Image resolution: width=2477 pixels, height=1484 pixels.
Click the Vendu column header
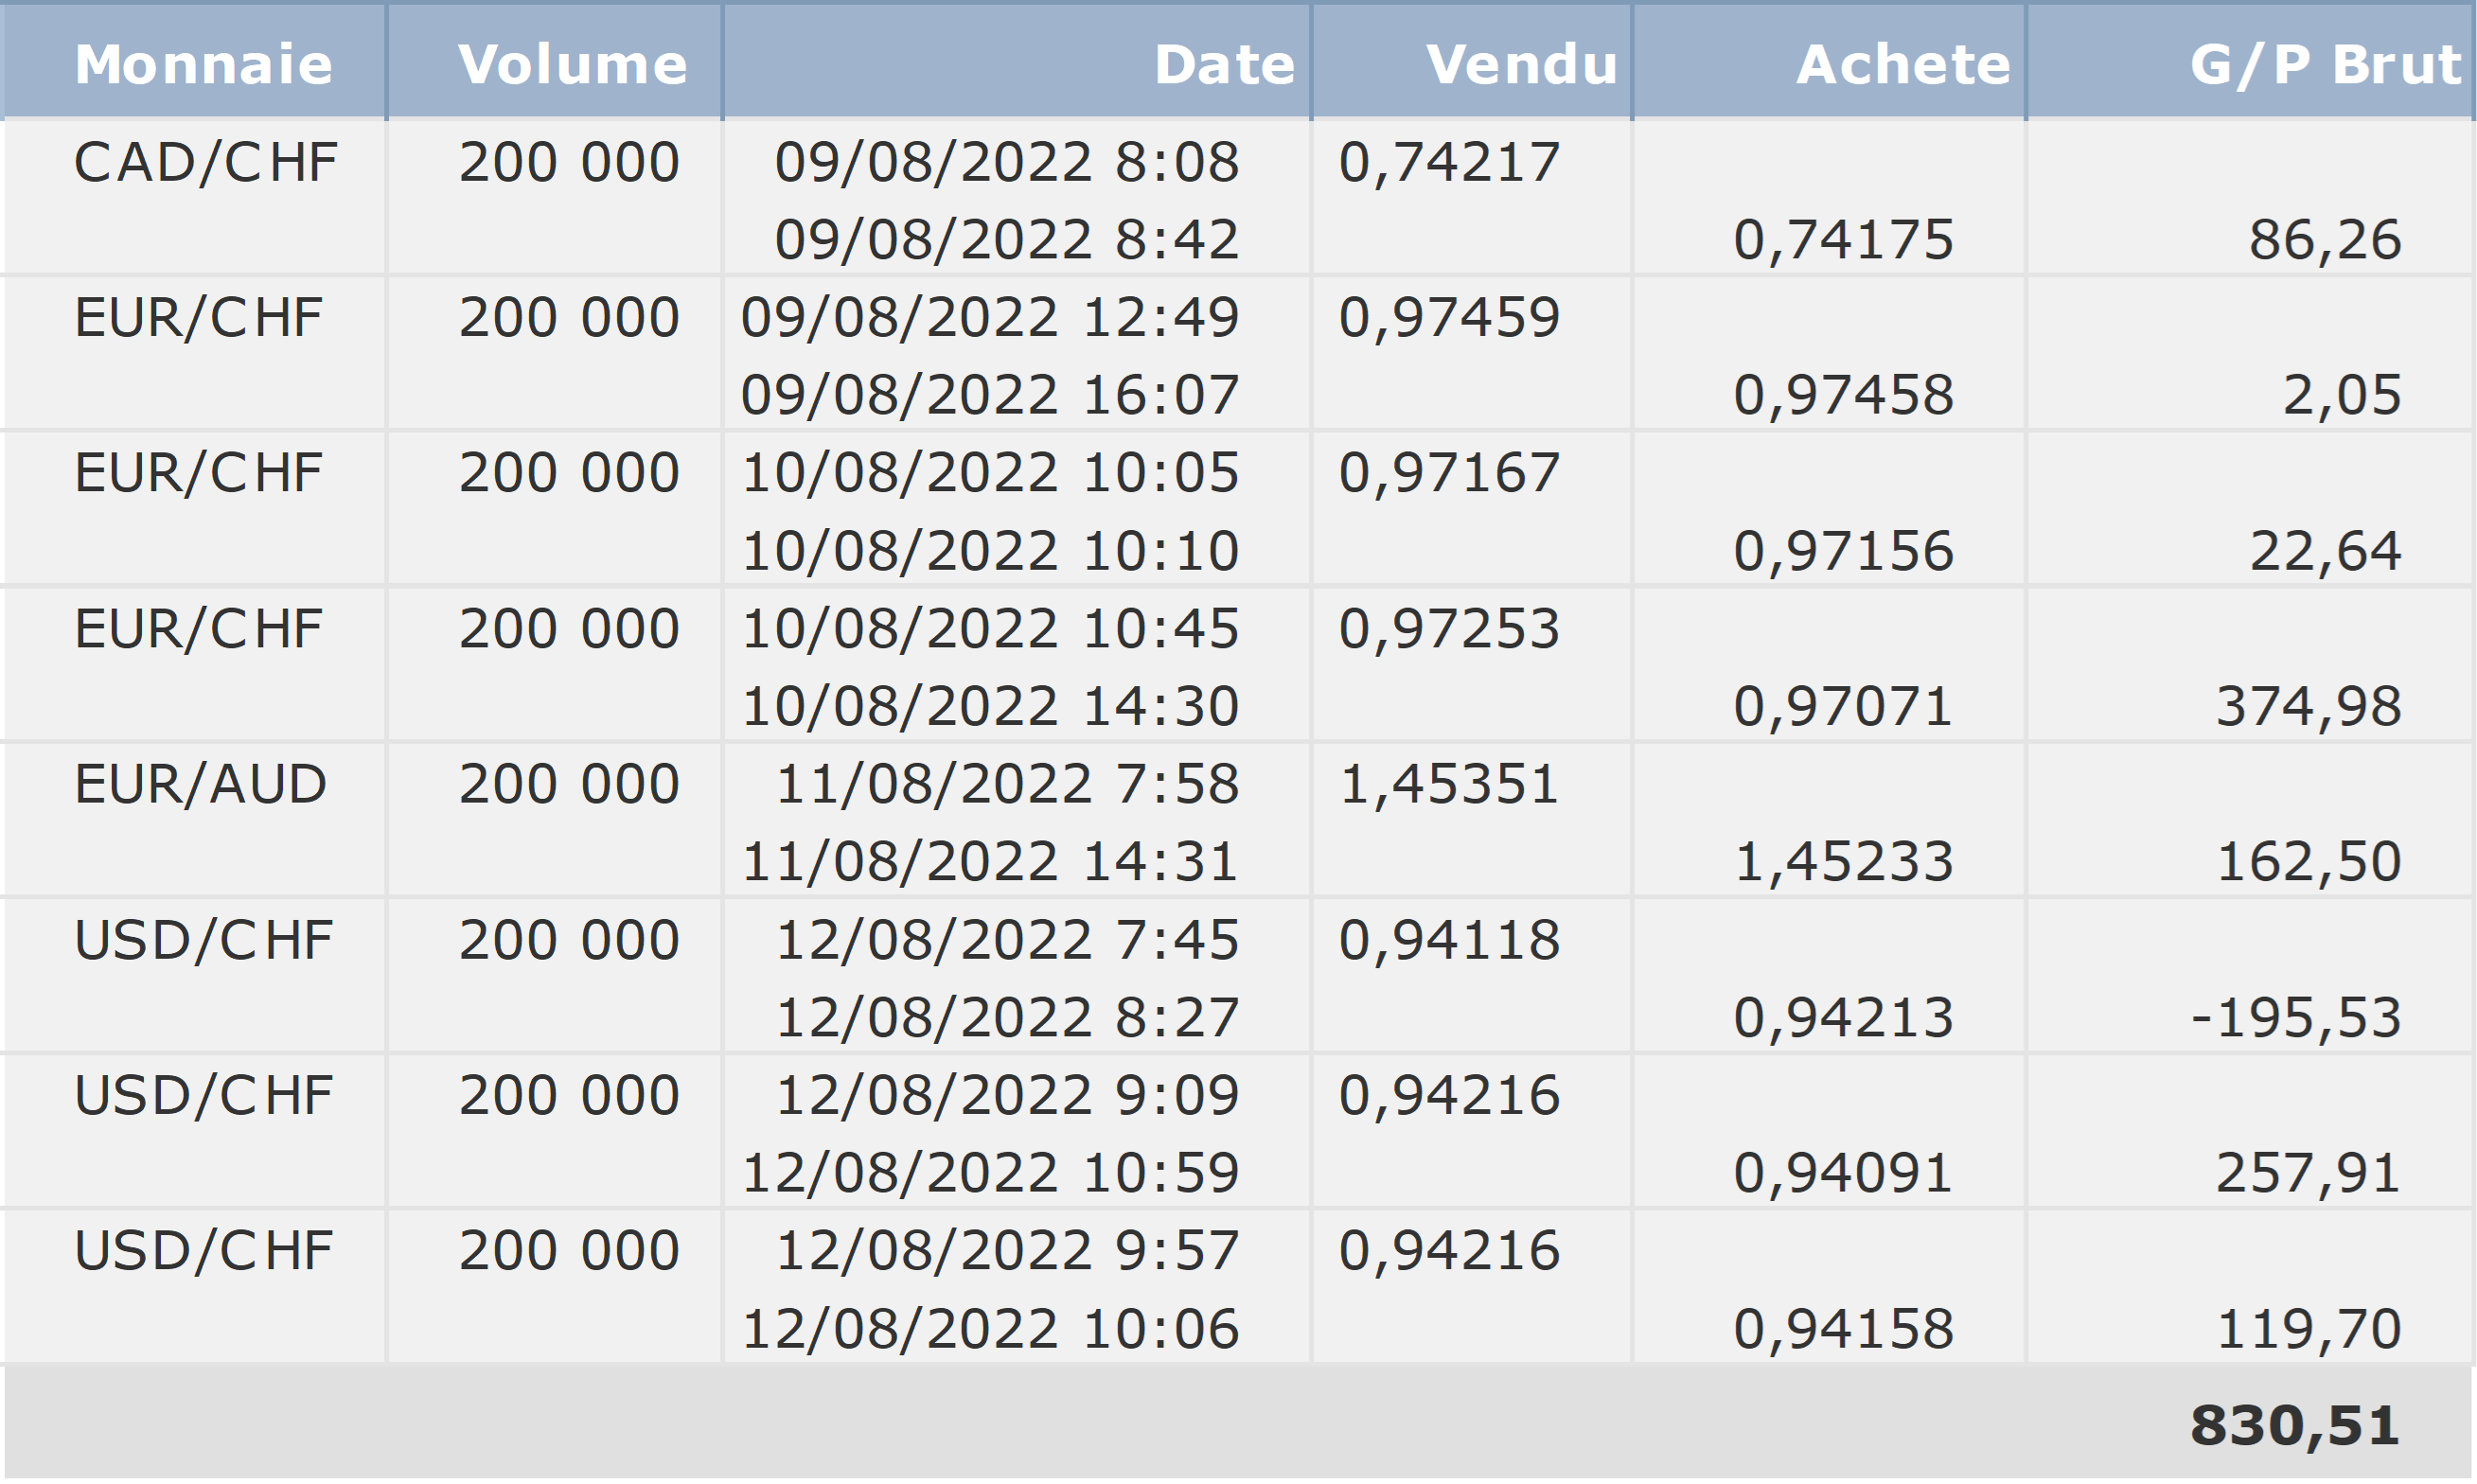click(1522, 64)
